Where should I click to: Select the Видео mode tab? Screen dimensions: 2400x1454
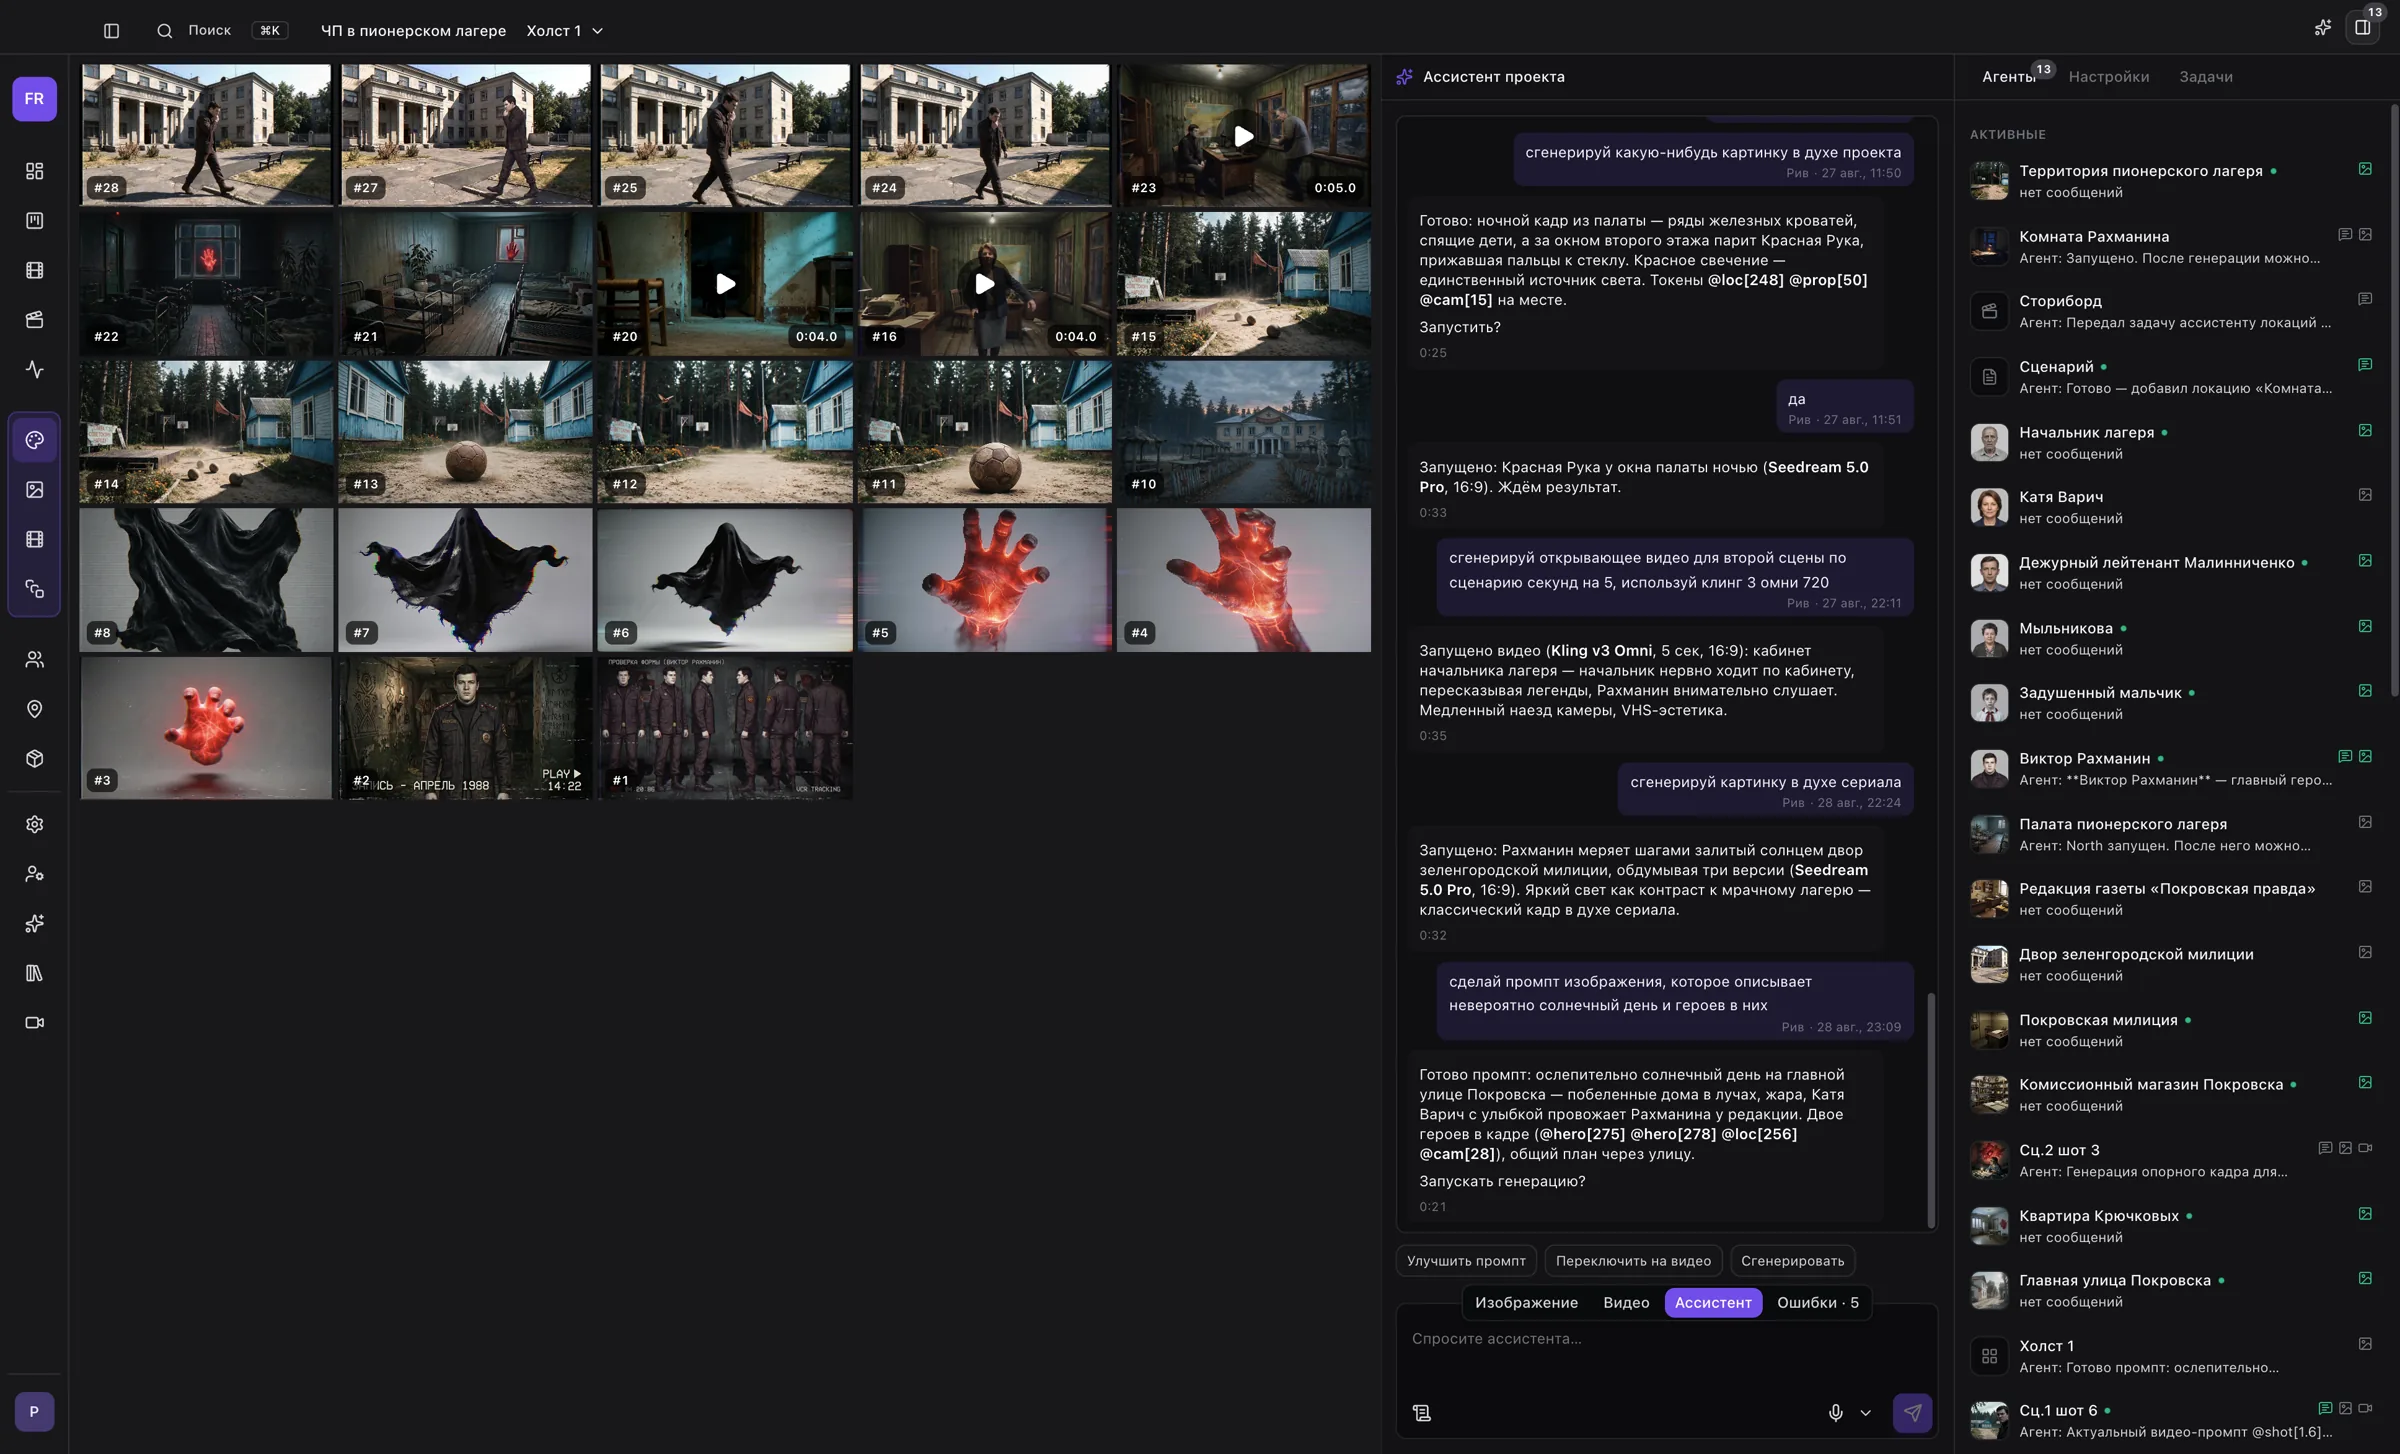point(1625,1302)
